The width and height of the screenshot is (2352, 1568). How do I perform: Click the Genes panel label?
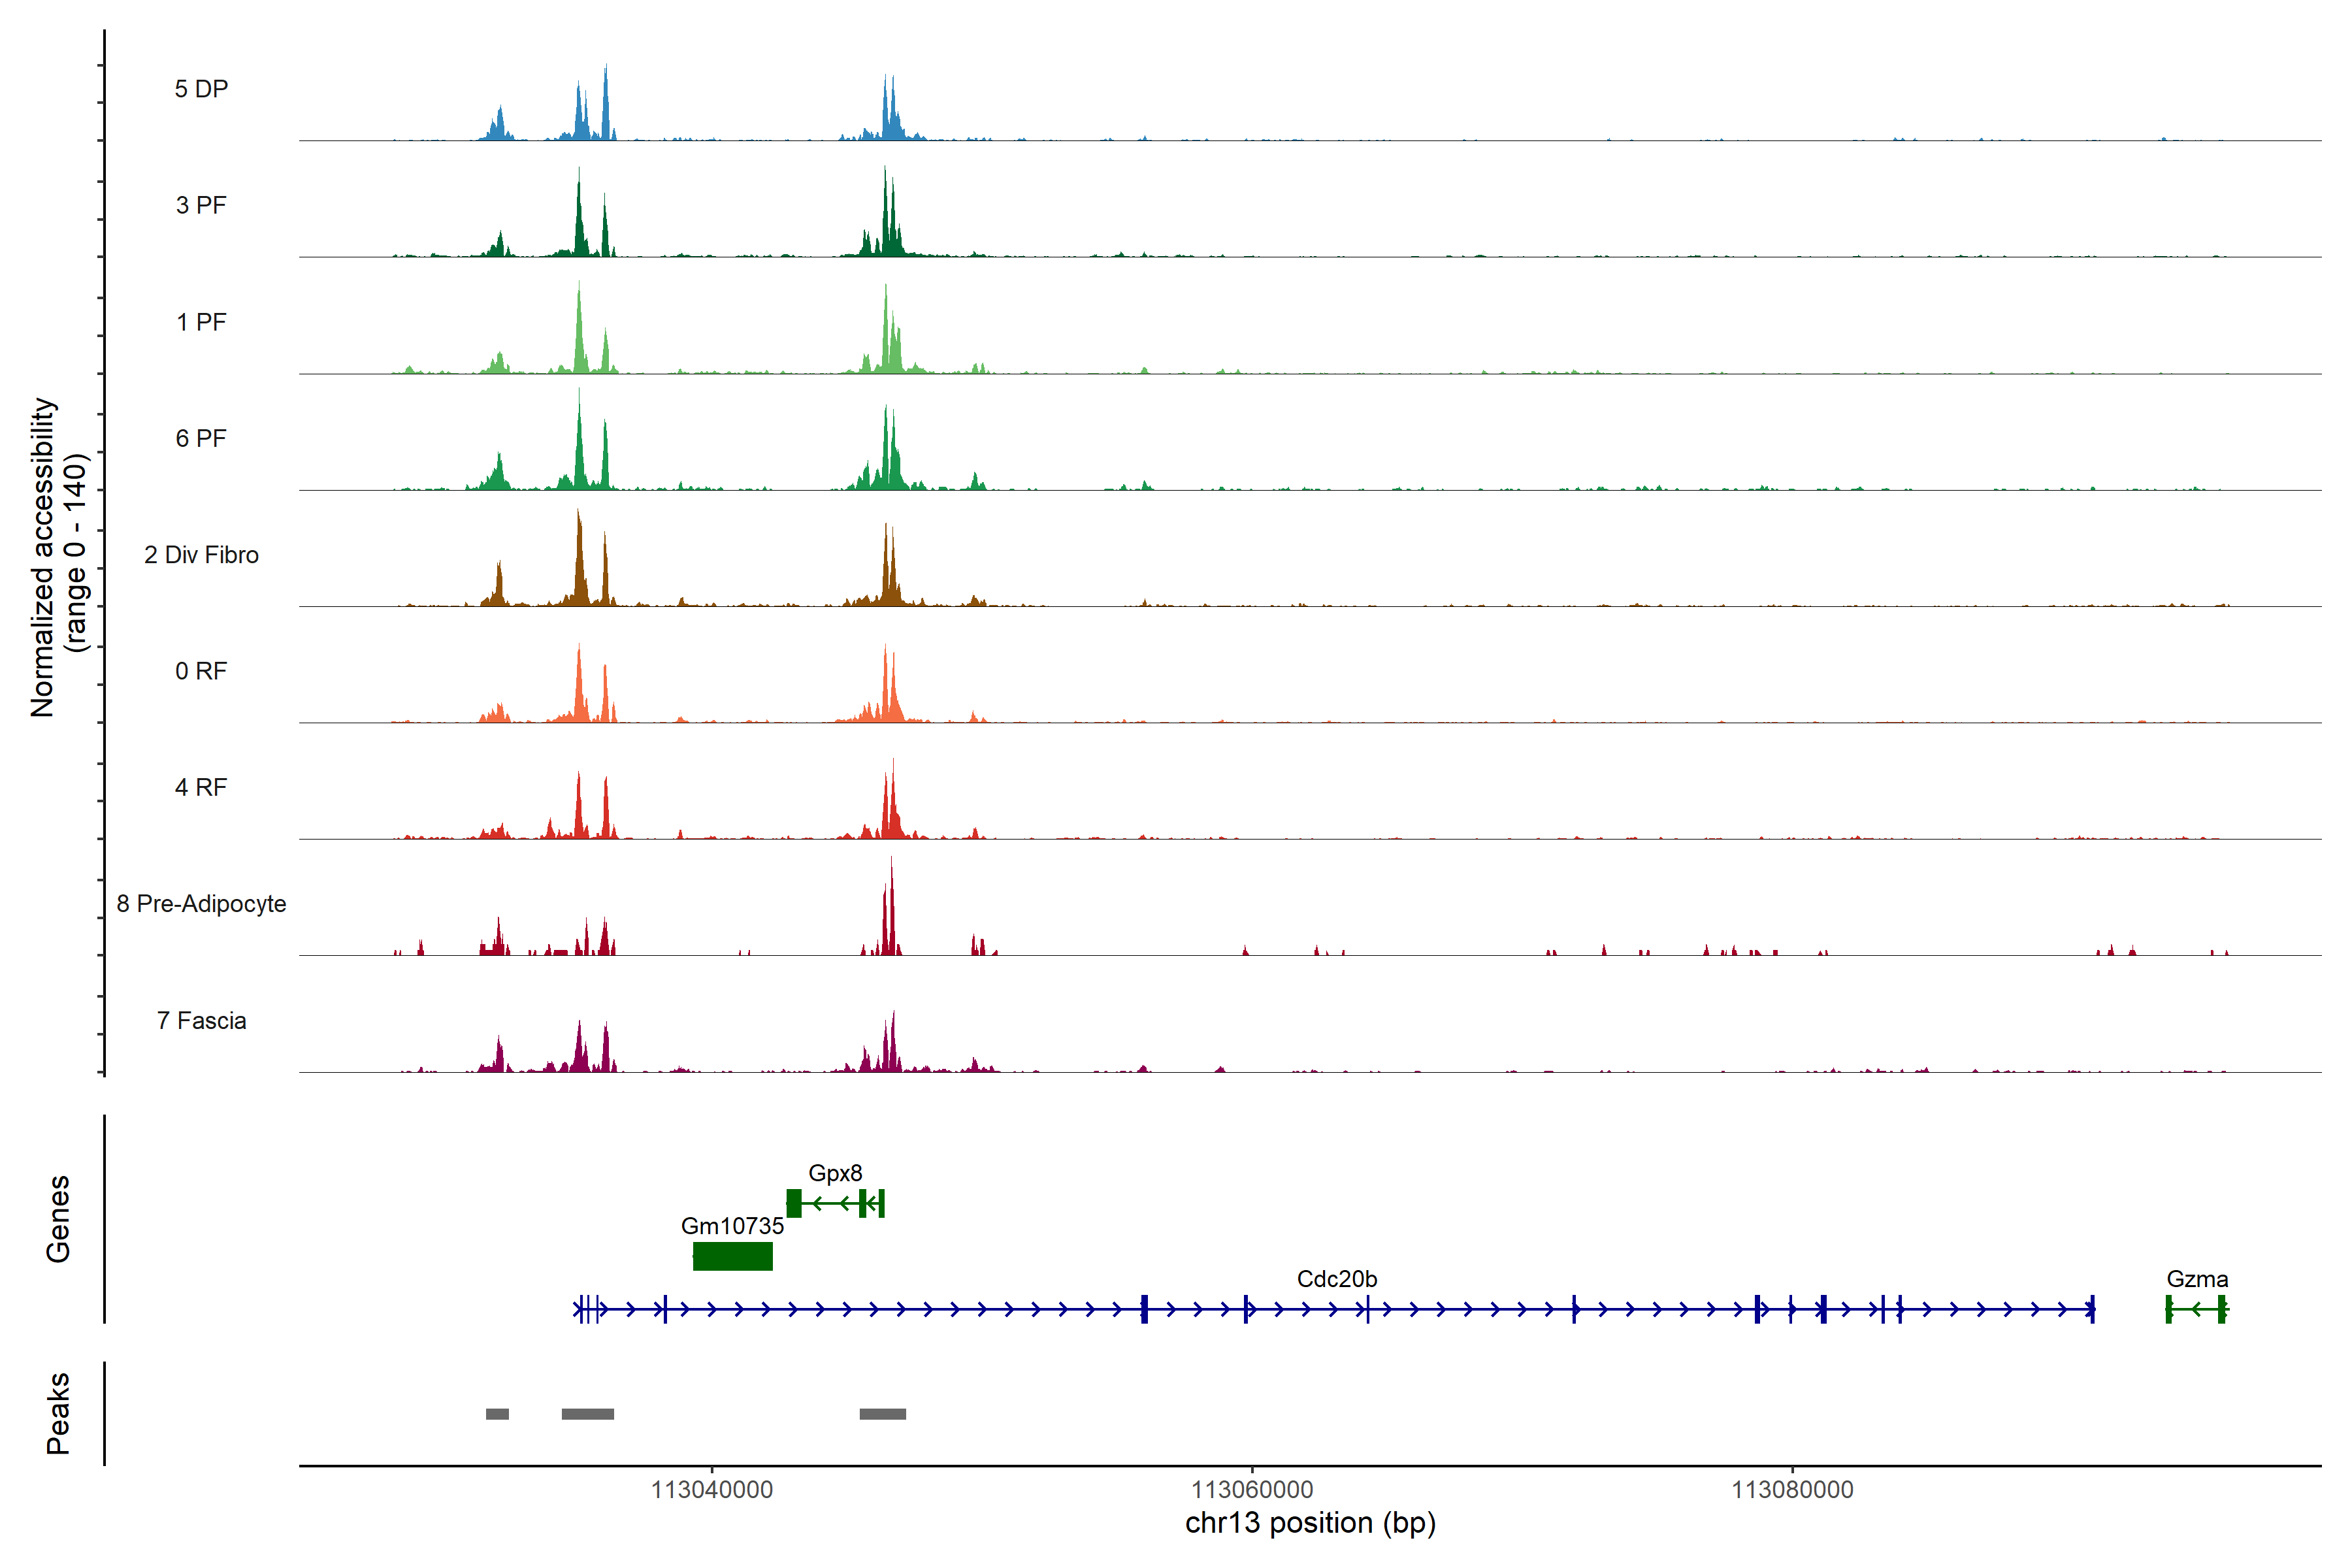(x=58, y=1219)
